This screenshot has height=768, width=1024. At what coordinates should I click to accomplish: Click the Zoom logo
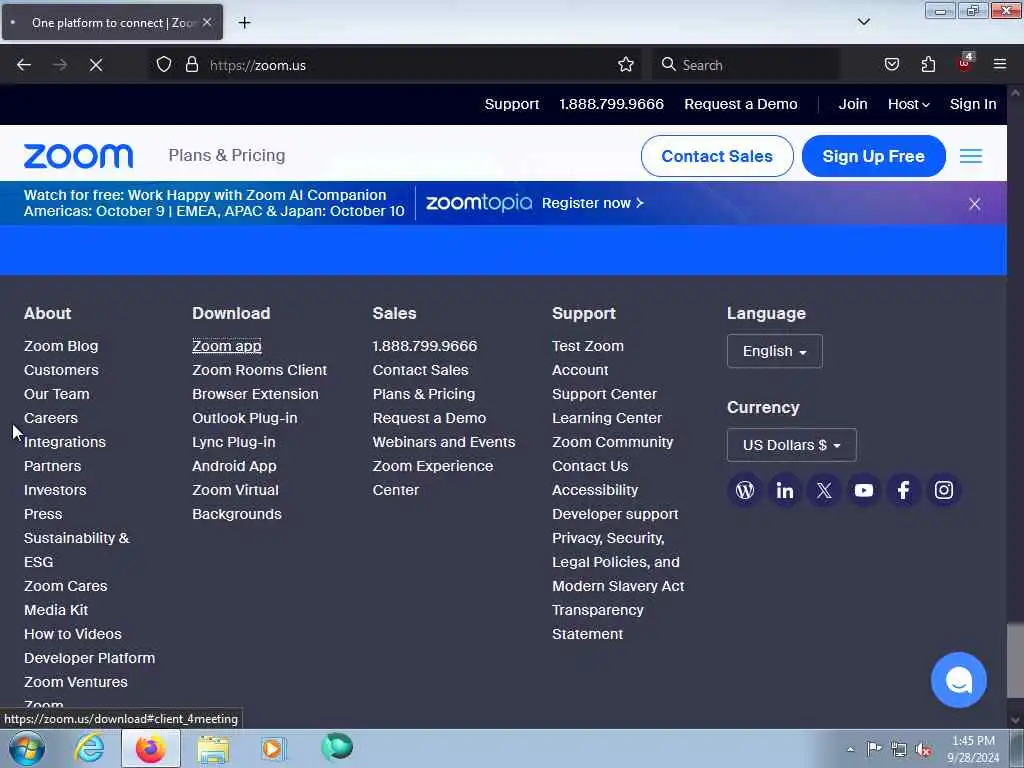pyautogui.click(x=78, y=156)
